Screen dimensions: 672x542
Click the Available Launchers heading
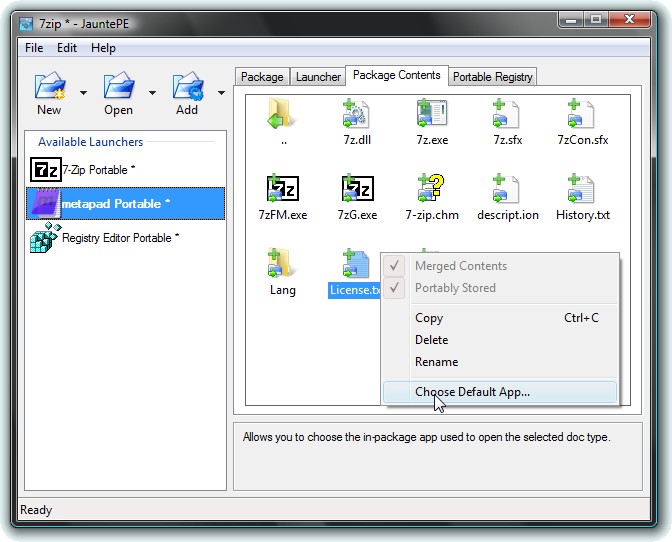[90, 142]
